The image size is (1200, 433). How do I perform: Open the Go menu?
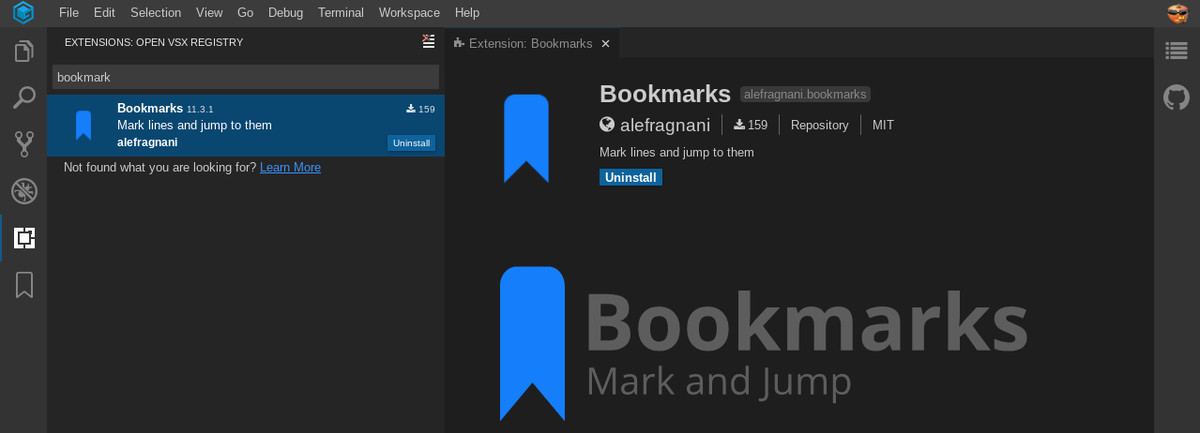pos(245,13)
